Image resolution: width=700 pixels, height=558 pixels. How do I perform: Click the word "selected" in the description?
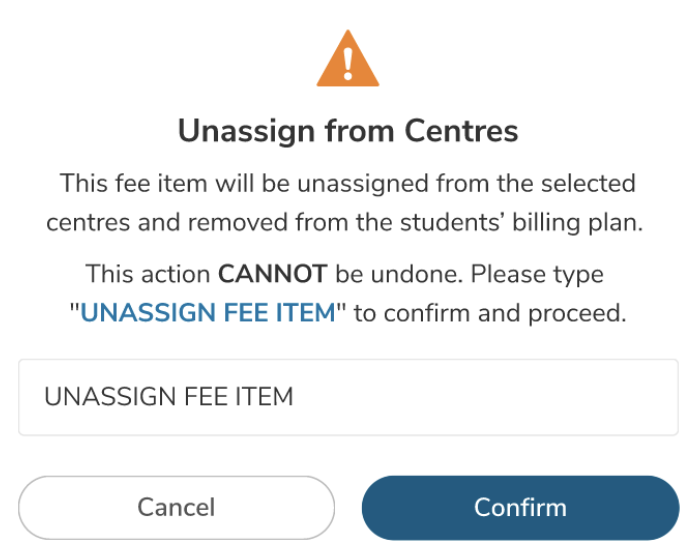590,184
